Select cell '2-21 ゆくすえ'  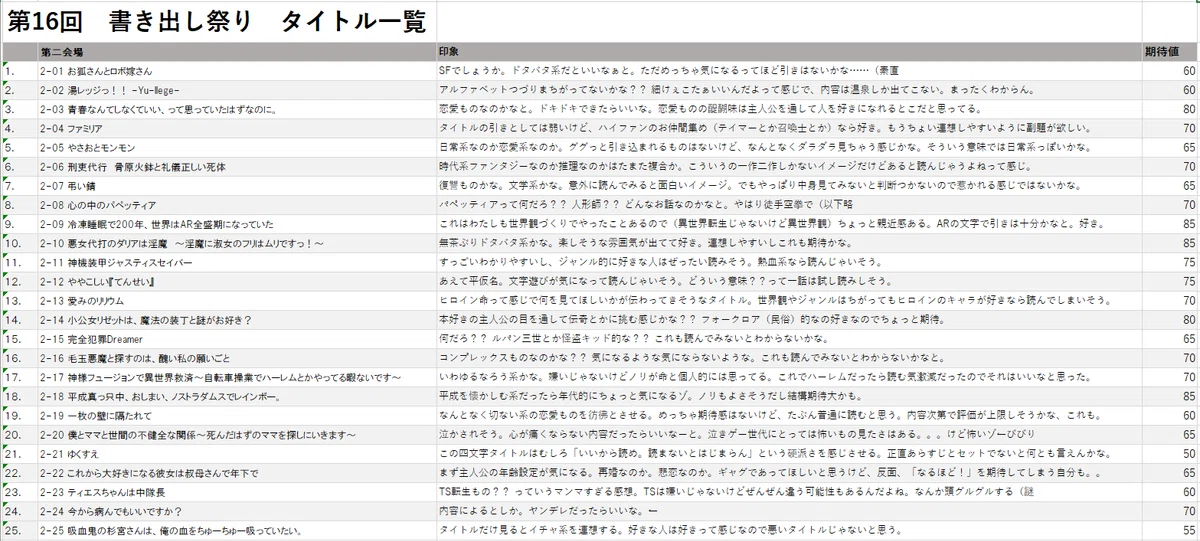coord(237,454)
